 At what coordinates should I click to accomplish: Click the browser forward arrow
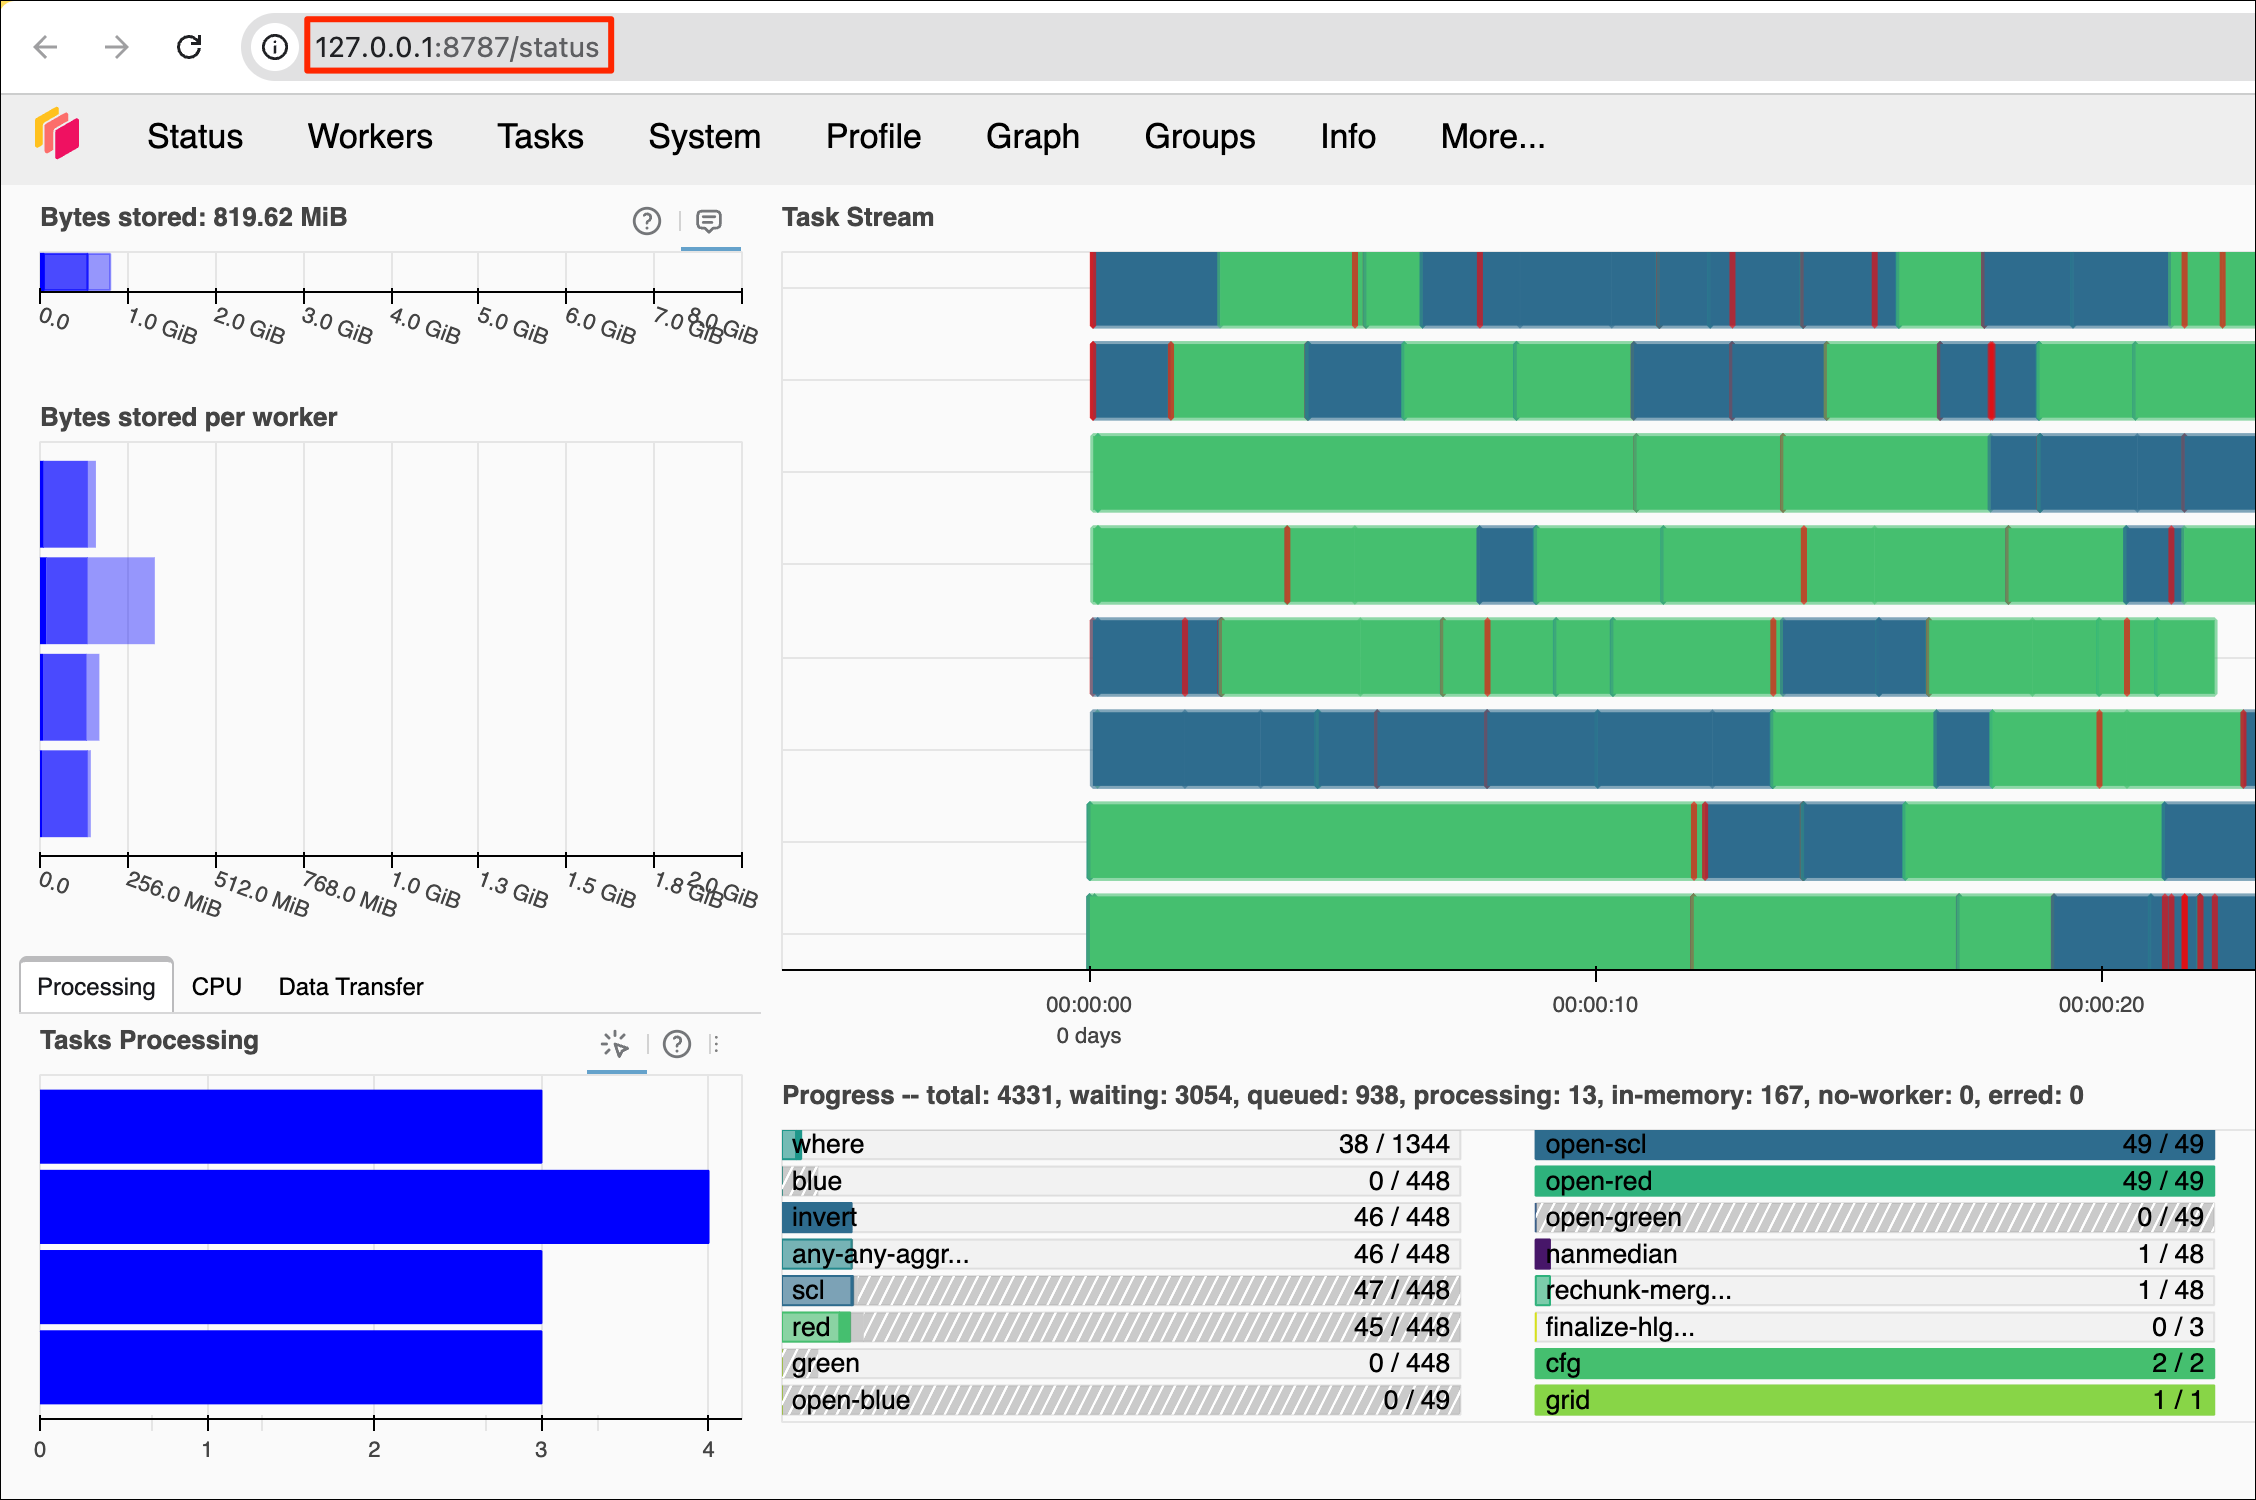pos(117,47)
